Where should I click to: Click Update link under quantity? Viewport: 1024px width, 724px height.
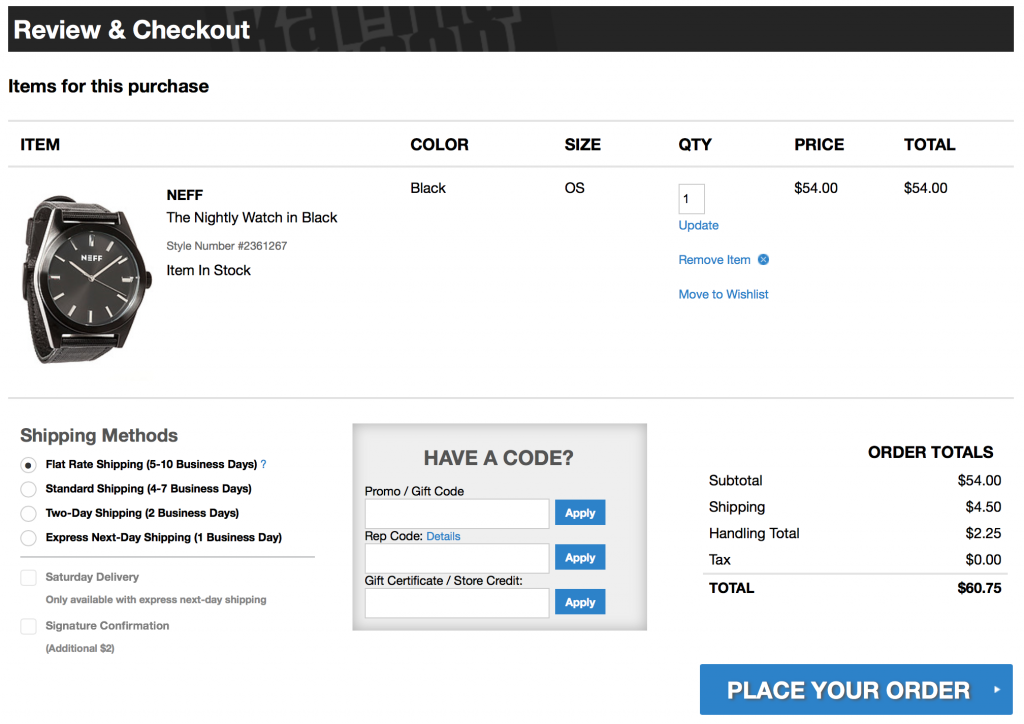pyautogui.click(x=698, y=226)
